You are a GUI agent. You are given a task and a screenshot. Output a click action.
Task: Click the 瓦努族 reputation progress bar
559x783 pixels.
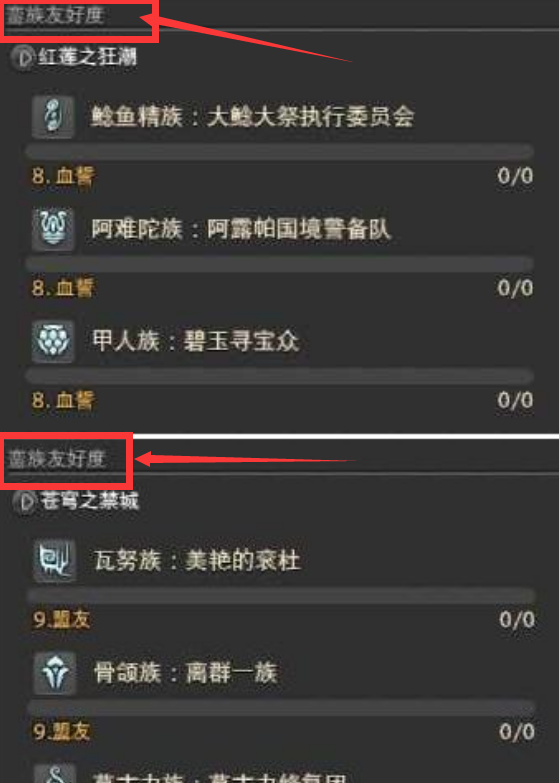281,595
